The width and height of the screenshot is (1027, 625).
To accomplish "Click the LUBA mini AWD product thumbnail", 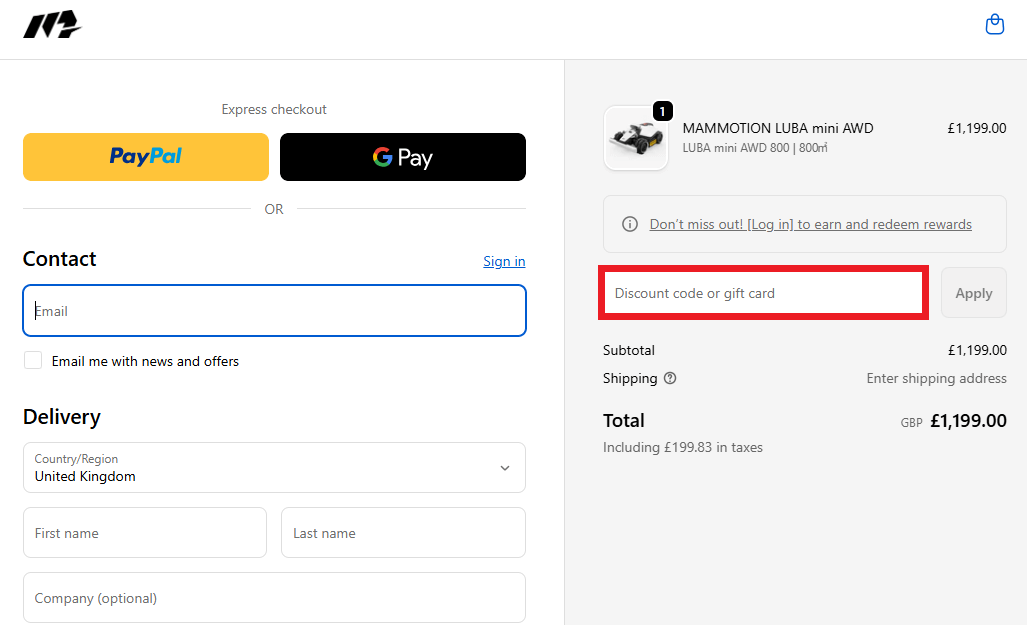I will click(x=636, y=139).
